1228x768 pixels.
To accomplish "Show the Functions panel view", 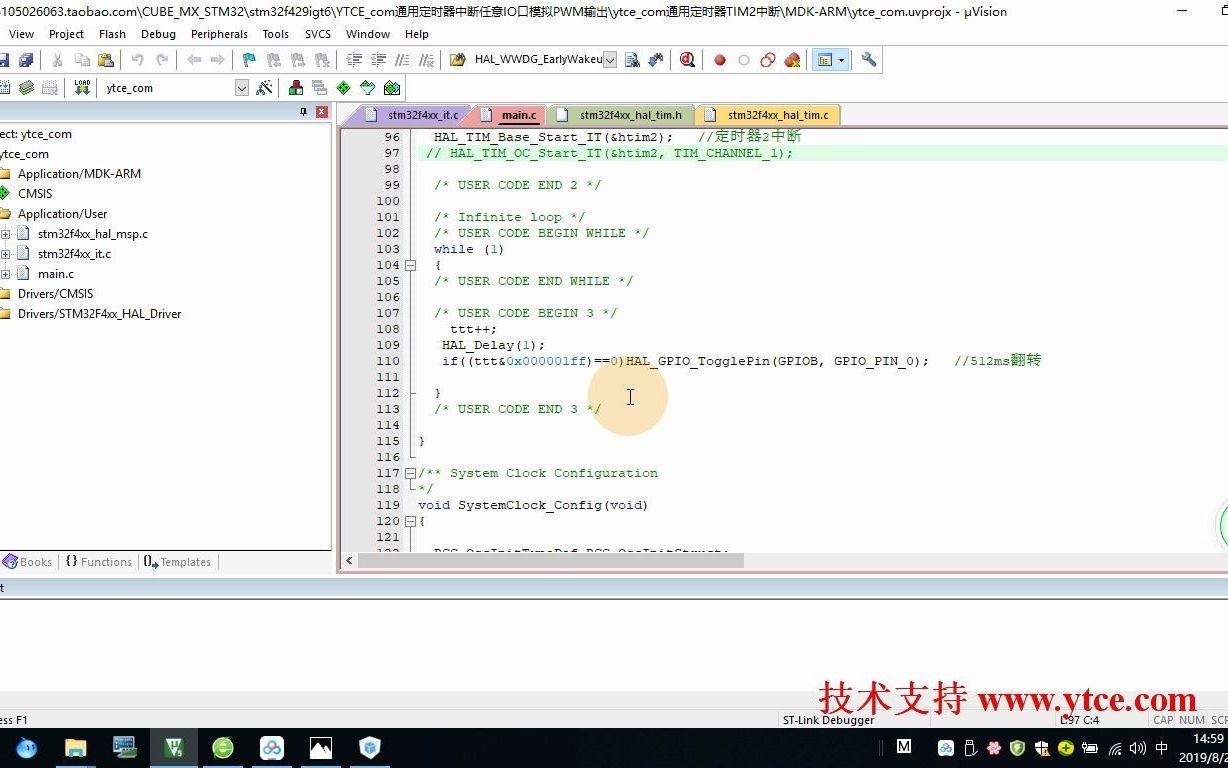I will [98, 561].
